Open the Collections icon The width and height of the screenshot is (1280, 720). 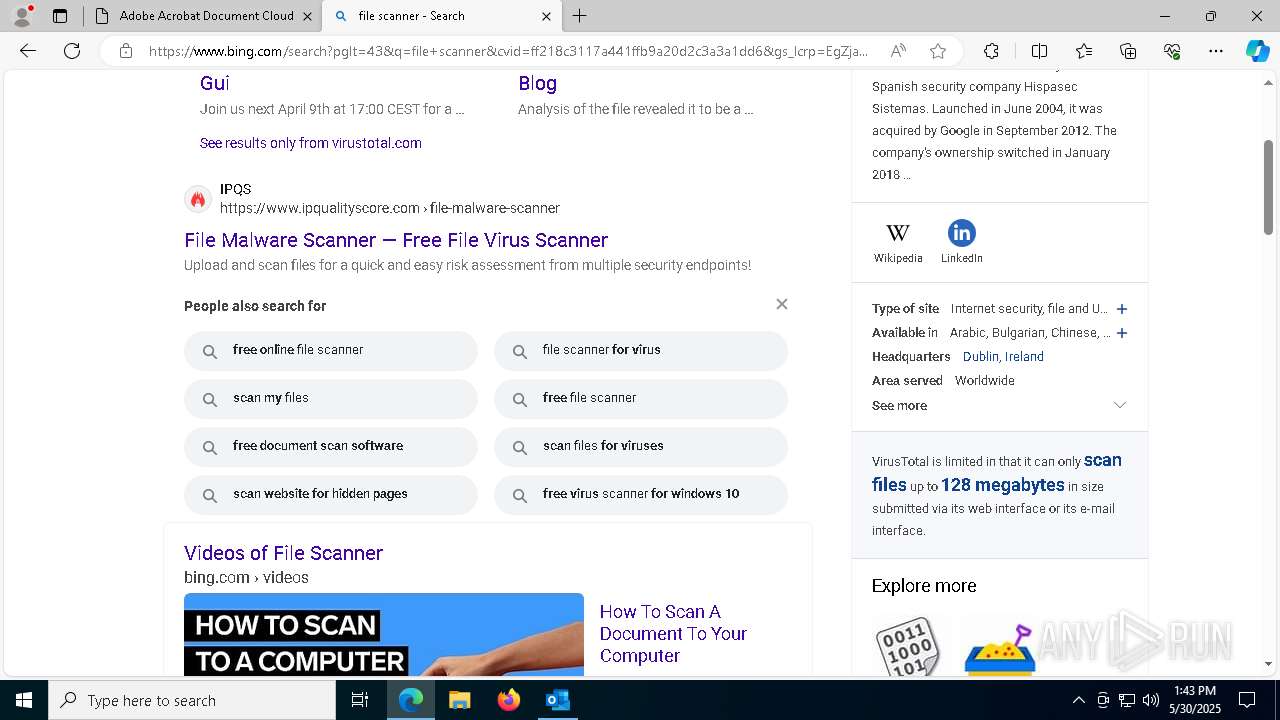[x=1128, y=51]
